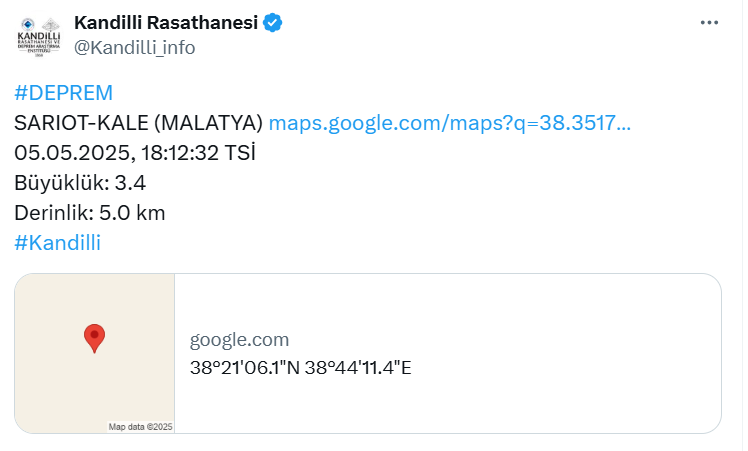Visit the @Kandilli_info handle
The image size is (748, 451).
(135, 48)
